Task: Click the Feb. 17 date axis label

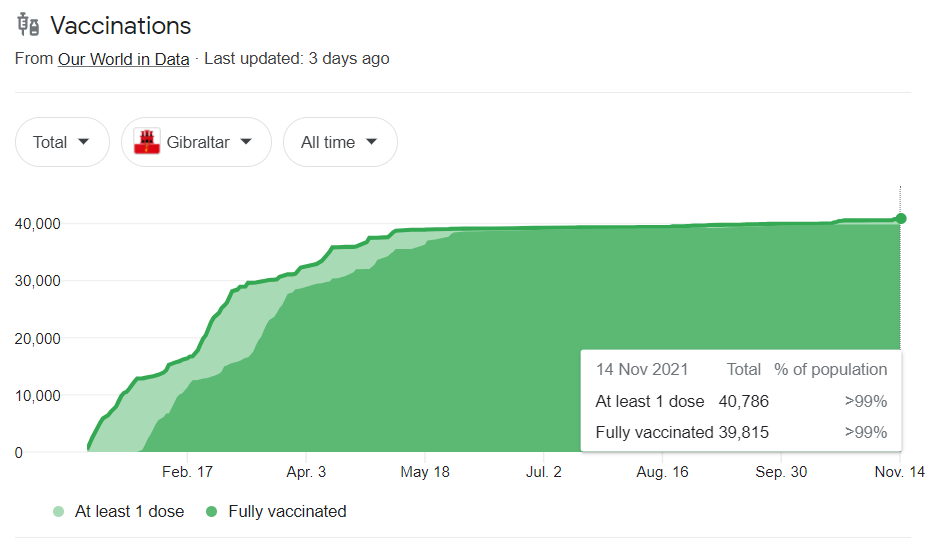Action: coord(188,473)
